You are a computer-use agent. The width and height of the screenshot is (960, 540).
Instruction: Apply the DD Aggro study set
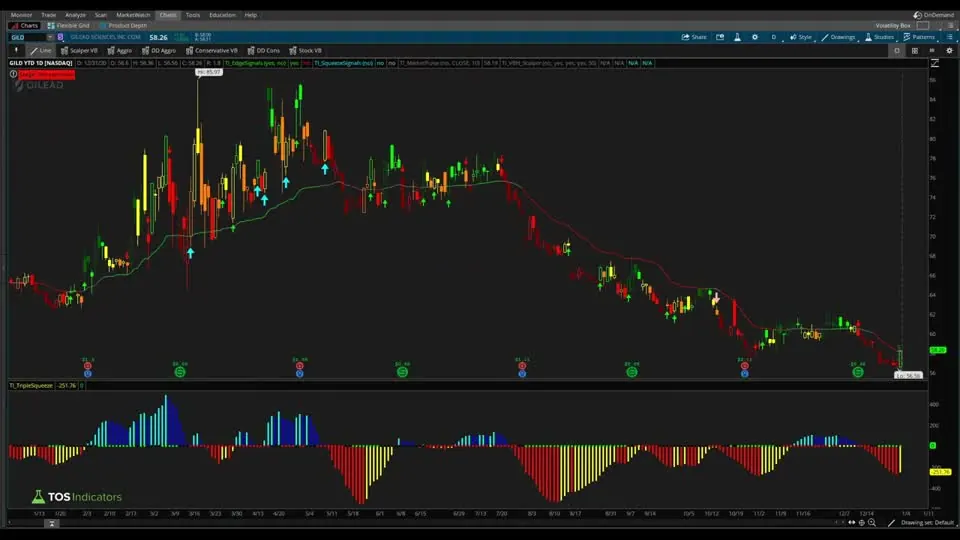pyautogui.click(x=159, y=51)
